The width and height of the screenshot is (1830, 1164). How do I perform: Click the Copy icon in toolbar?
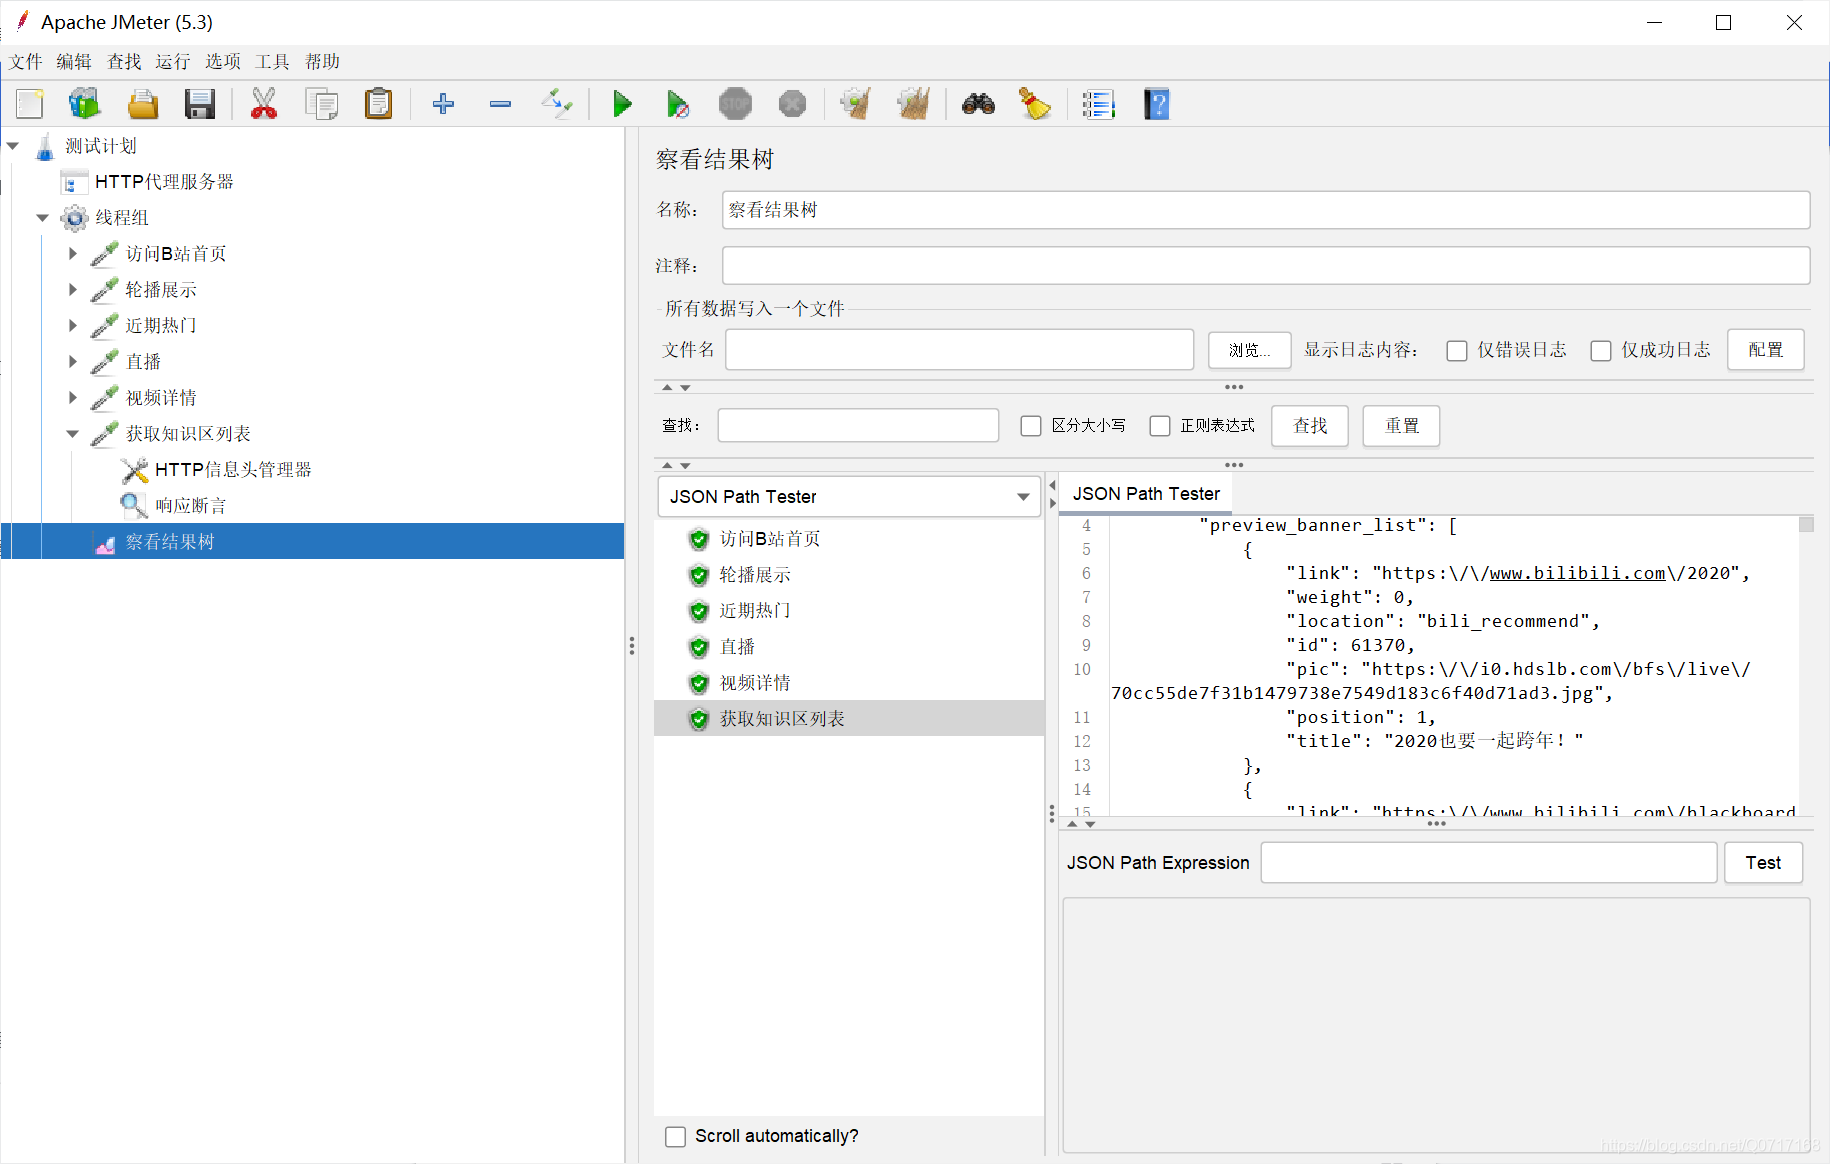click(321, 104)
